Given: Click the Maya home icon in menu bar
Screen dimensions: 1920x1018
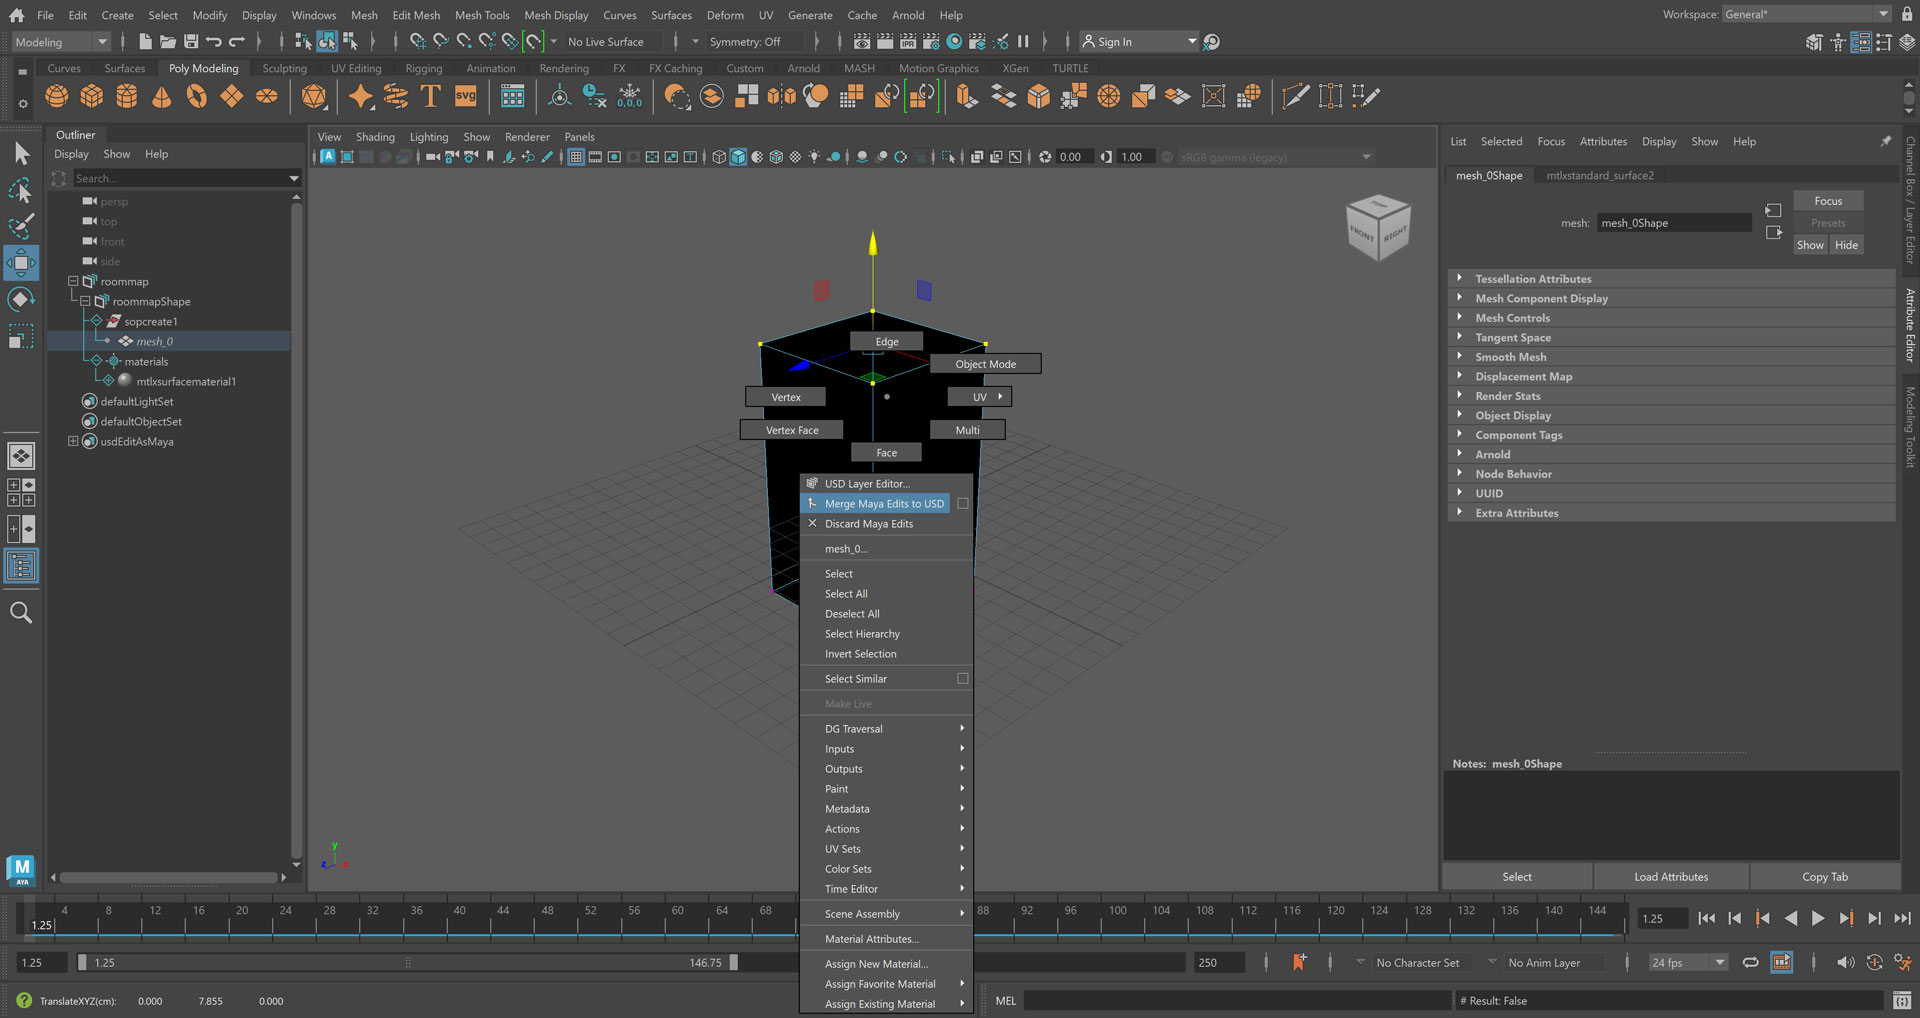Looking at the screenshot, I should (x=16, y=15).
